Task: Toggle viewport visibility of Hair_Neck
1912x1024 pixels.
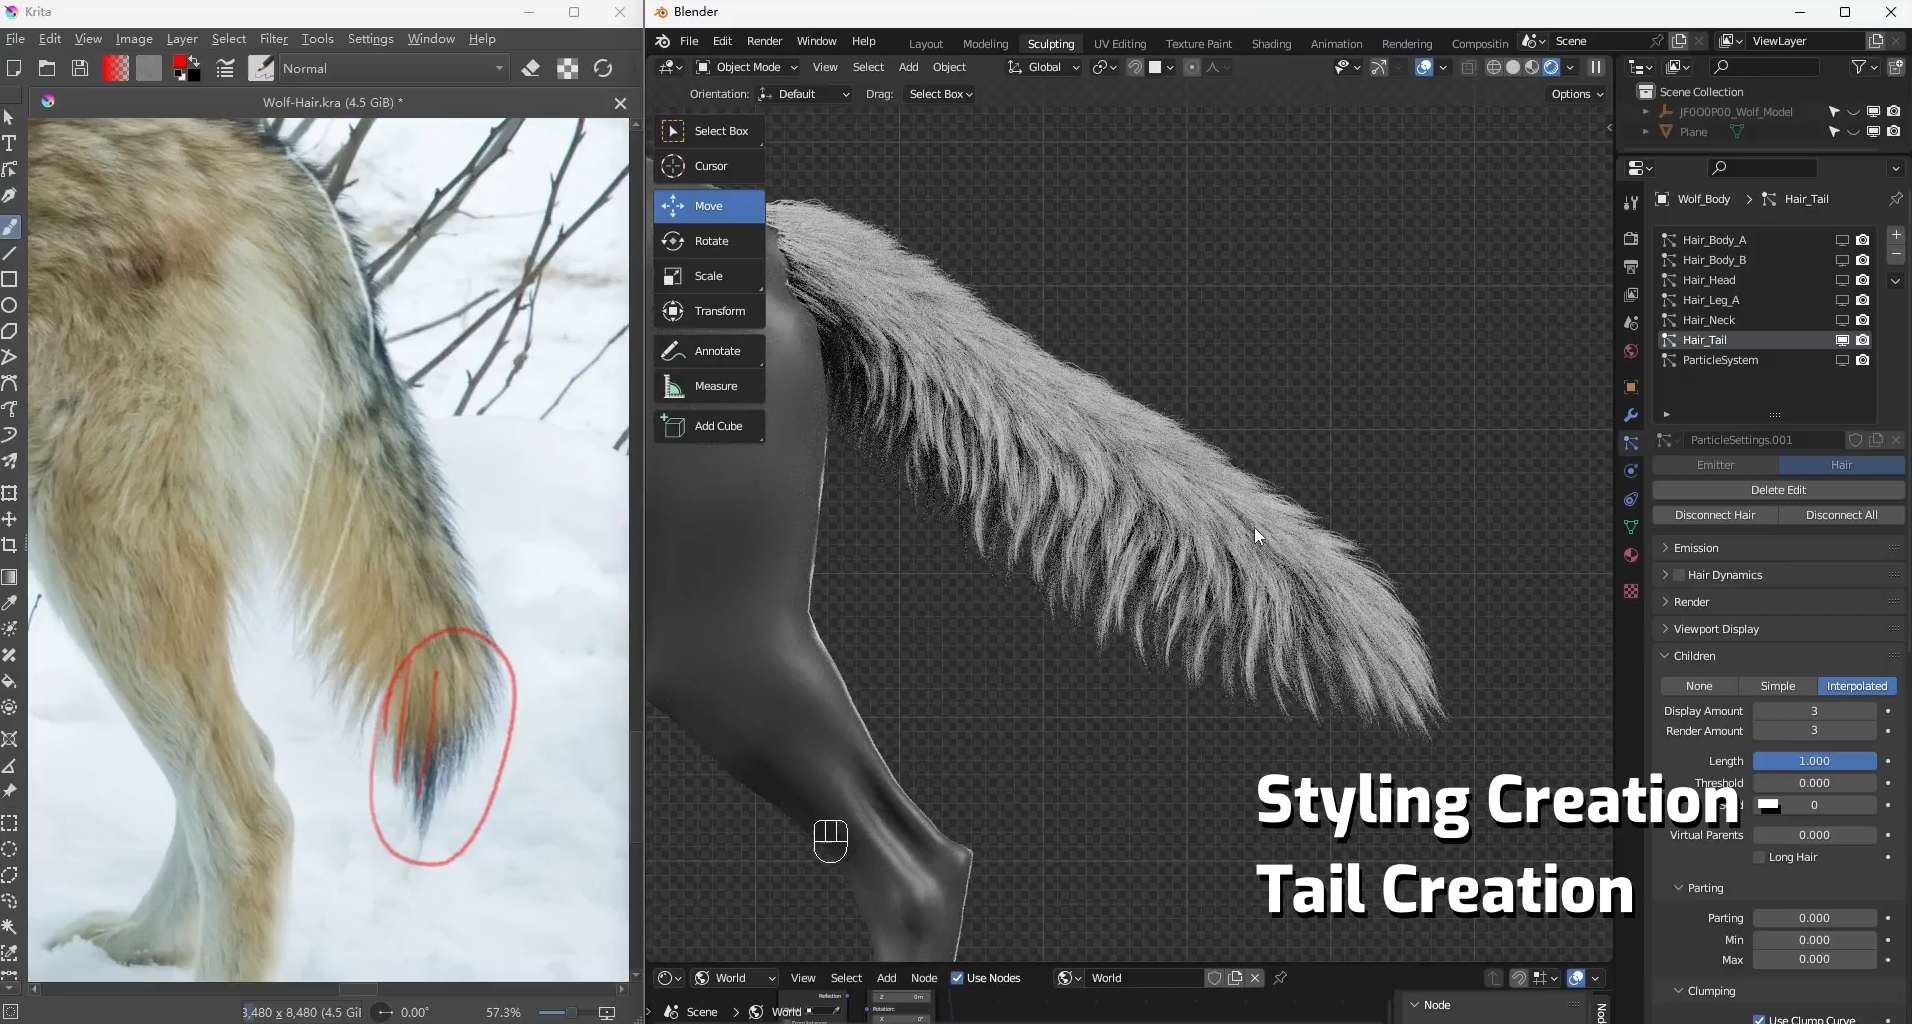Action: (x=1842, y=320)
